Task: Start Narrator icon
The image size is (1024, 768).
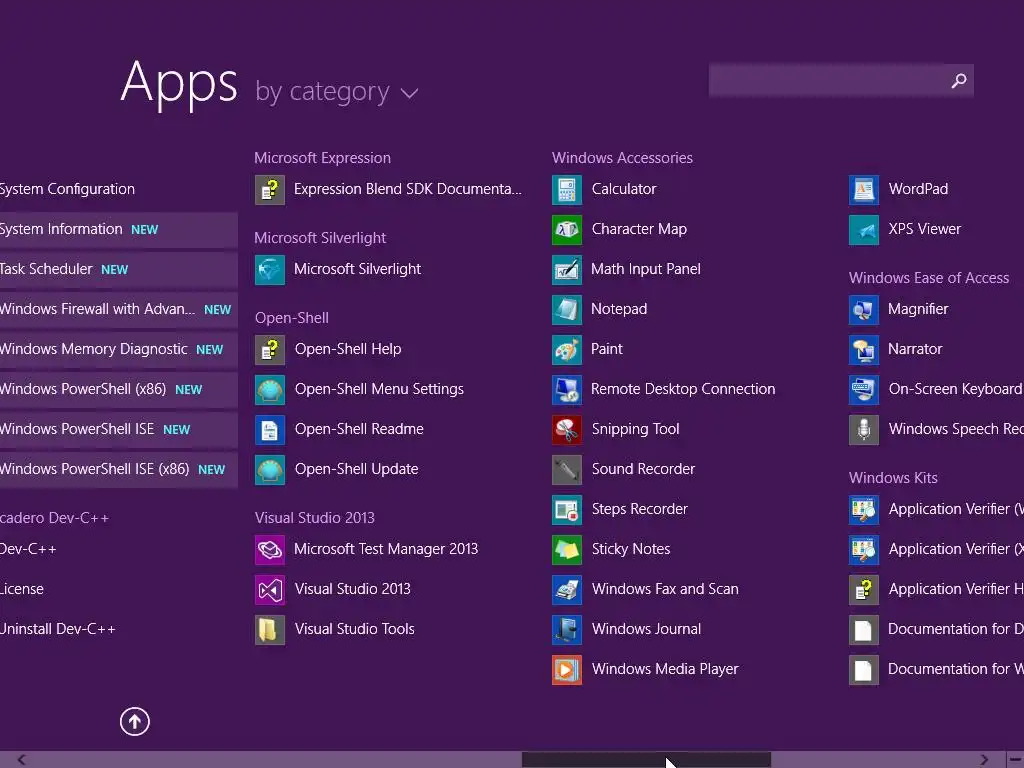Action: tap(863, 350)
